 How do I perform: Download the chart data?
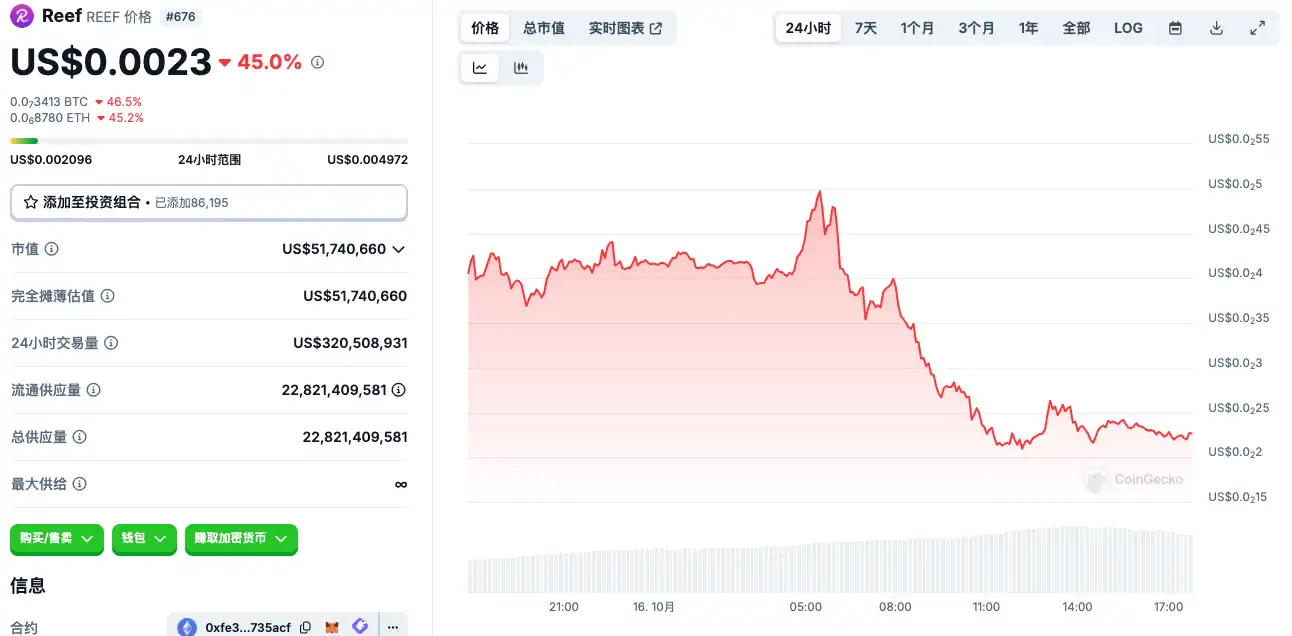[x=1216, y=28]
